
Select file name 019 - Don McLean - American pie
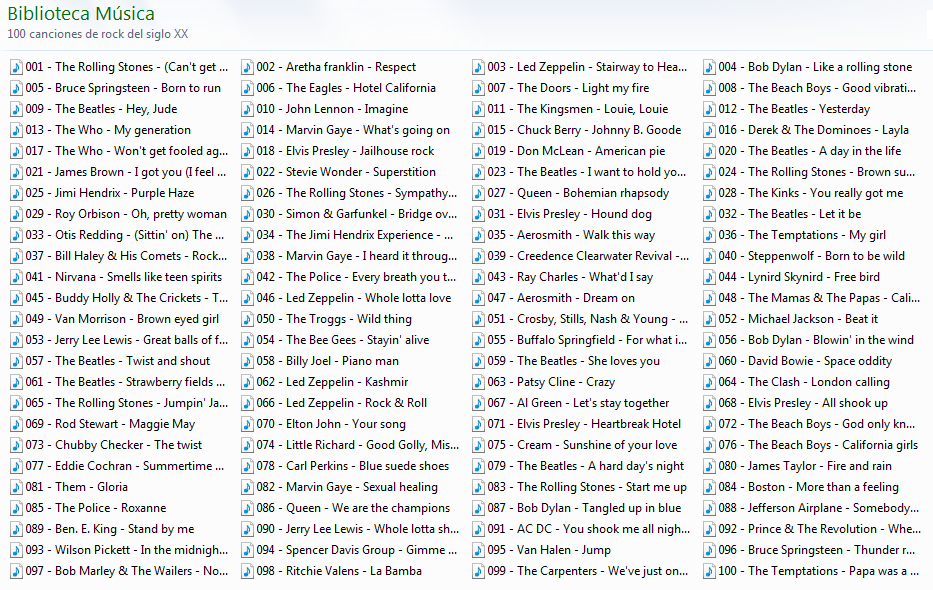576,151
